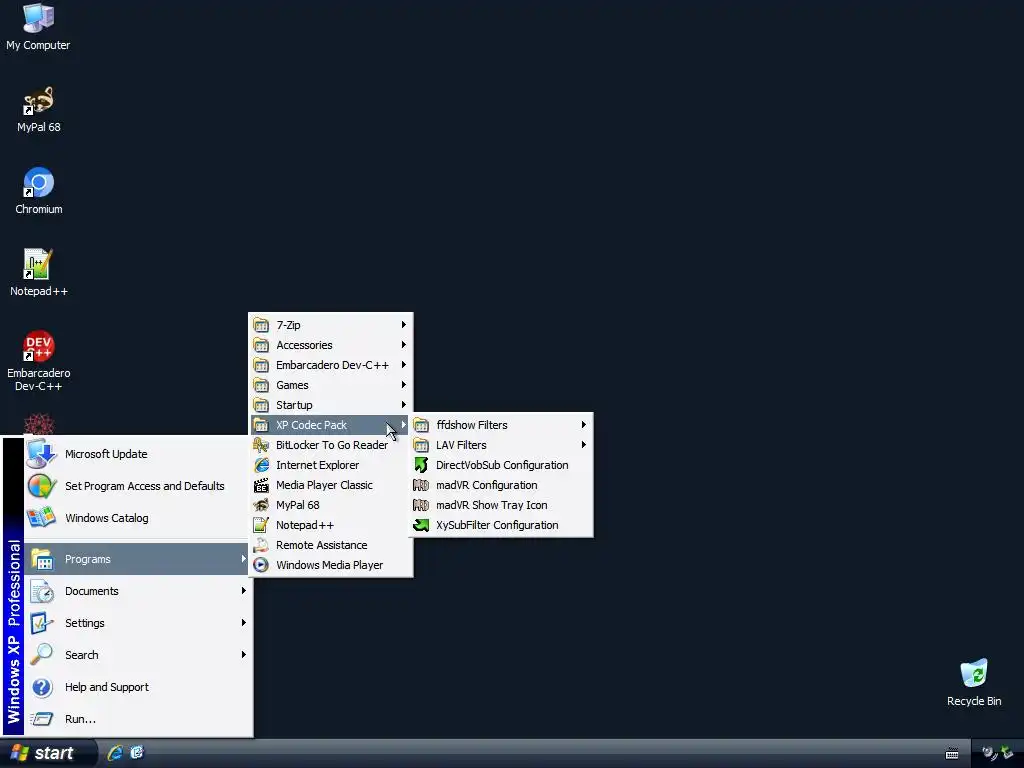Image resolution: width=1024 pixels, height=768 pixels.
Task: Select the Games label
Action: point(292,385)
